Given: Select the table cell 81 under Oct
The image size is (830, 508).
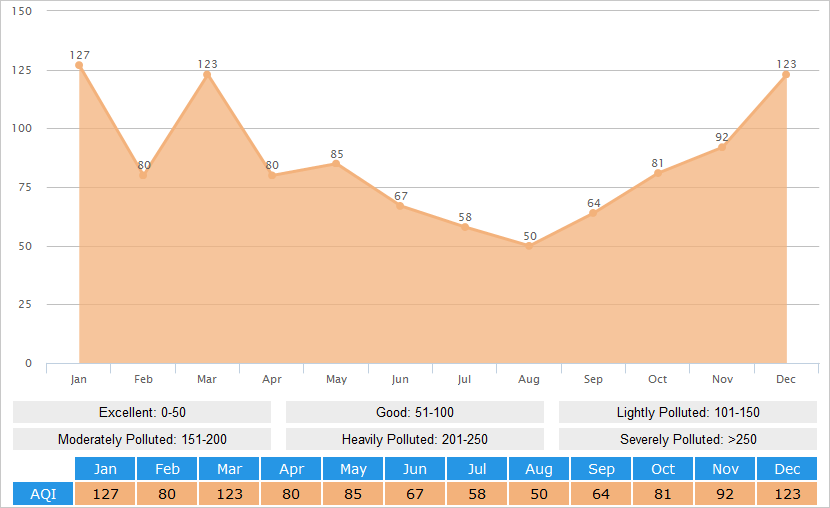Looking at the screenshot, I should [663, 494].
